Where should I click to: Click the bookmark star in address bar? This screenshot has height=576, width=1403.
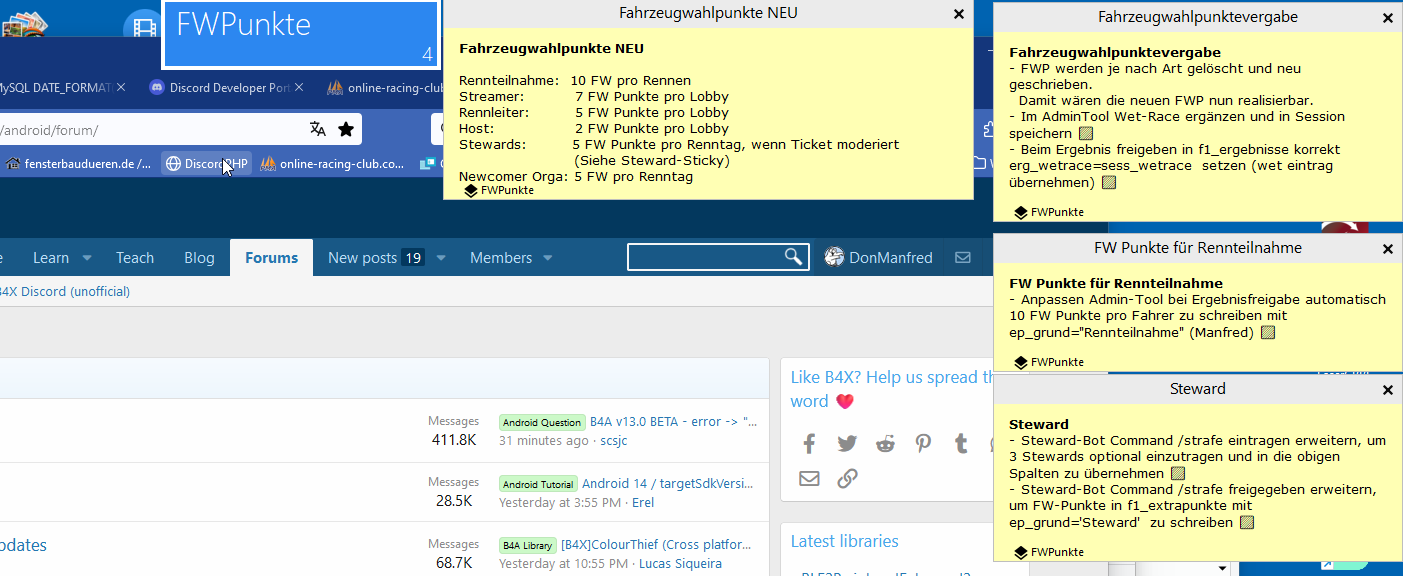point(346,129)
